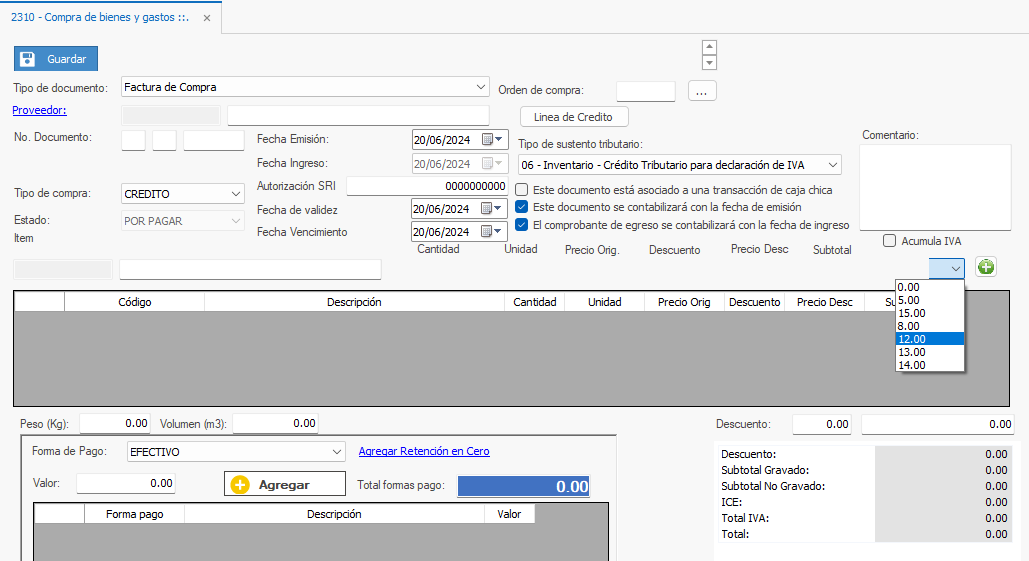1029x561 pixels.
Task: Click the Agregar payment button
Action: [x=284, y=484]
